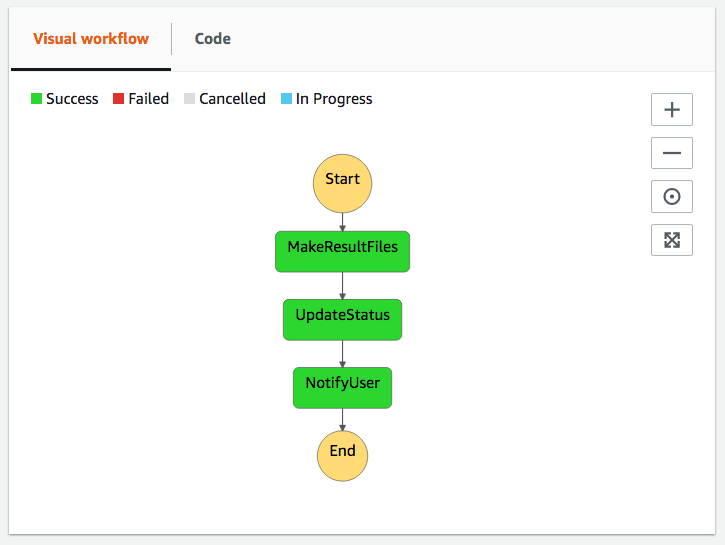The image size is (725, 545).
Task: Switch to the Code tab
Action: pos(212,39)
